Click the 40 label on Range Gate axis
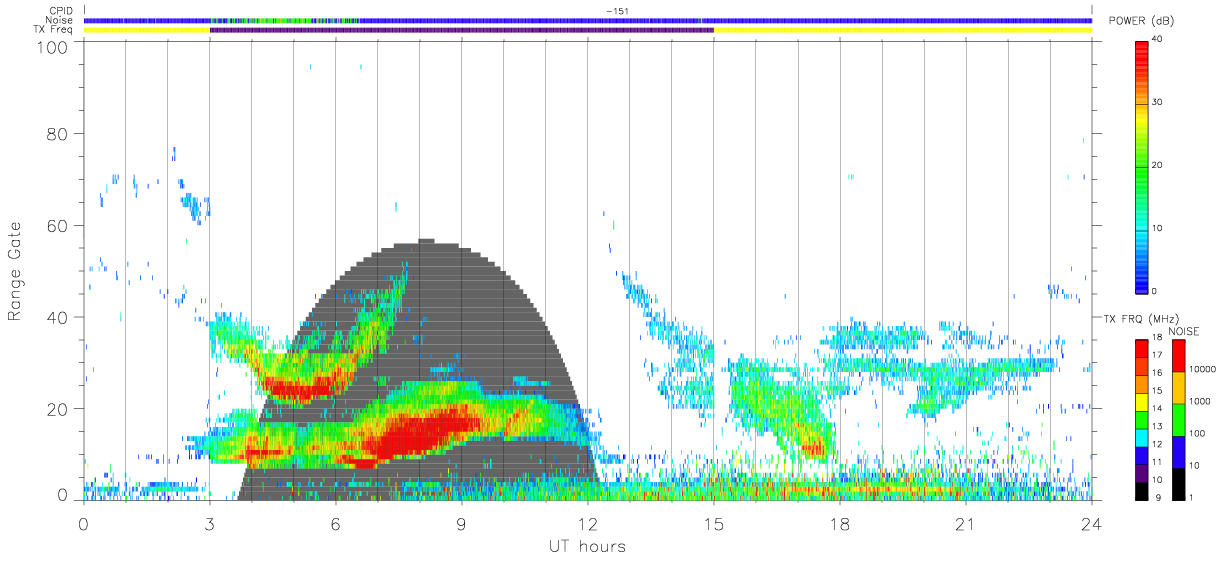This screenshot has height=567, width=1228. coord(58,318)
